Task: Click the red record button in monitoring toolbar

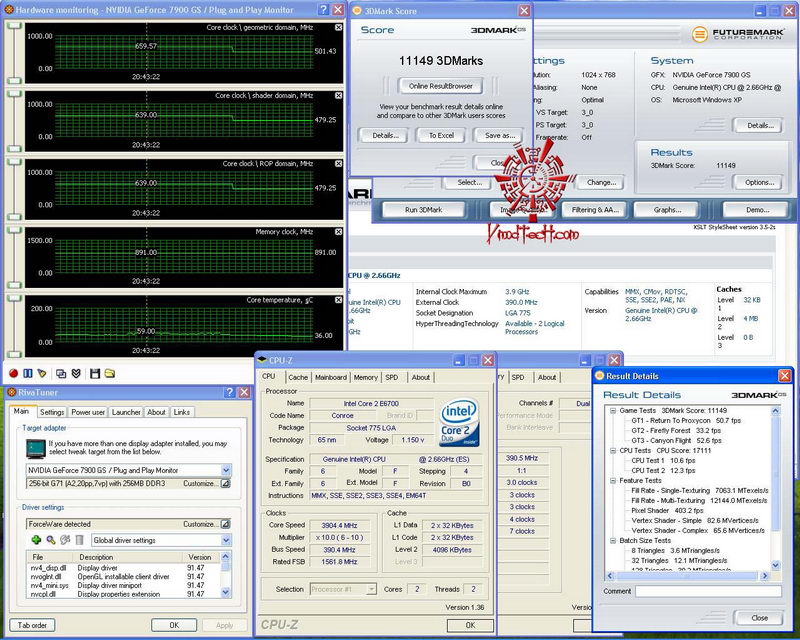Action: (13, 374)
